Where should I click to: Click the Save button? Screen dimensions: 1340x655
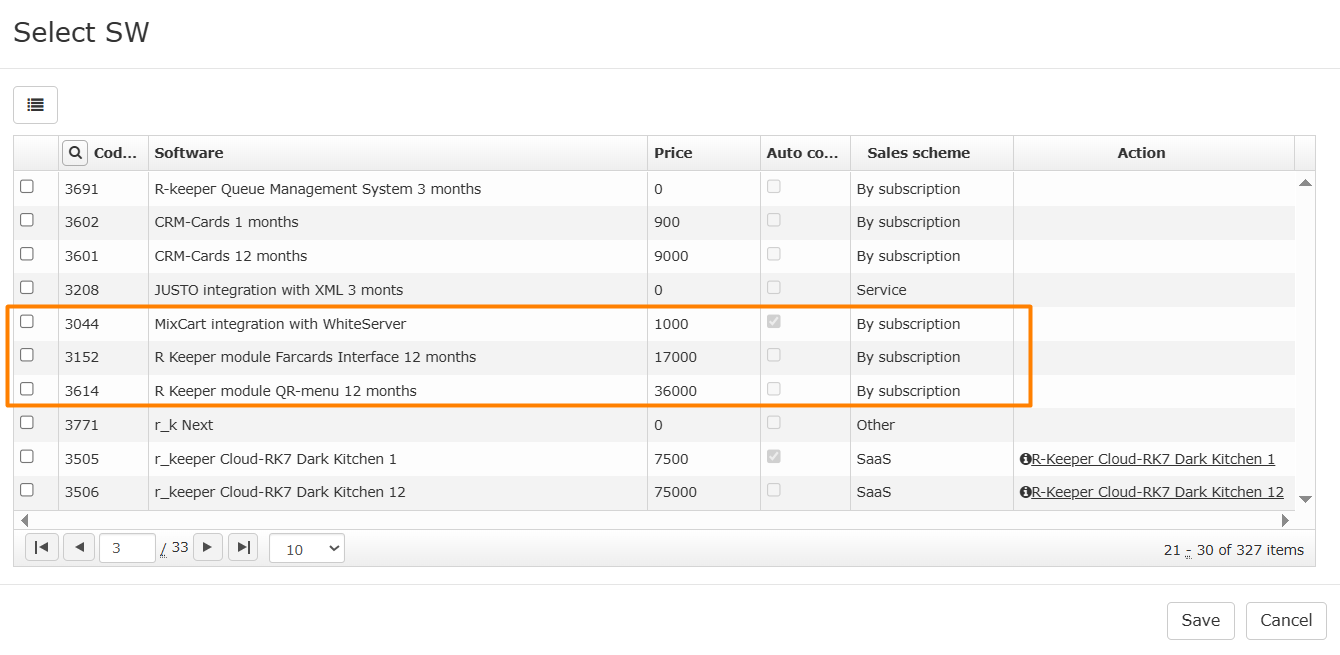pyautogui.click(x=1200, y=621)
